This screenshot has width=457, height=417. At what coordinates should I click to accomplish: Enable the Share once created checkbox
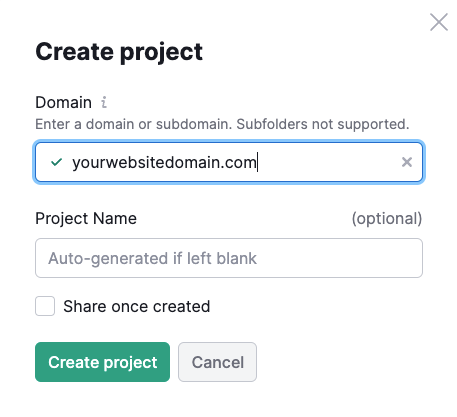click(45, 306)
